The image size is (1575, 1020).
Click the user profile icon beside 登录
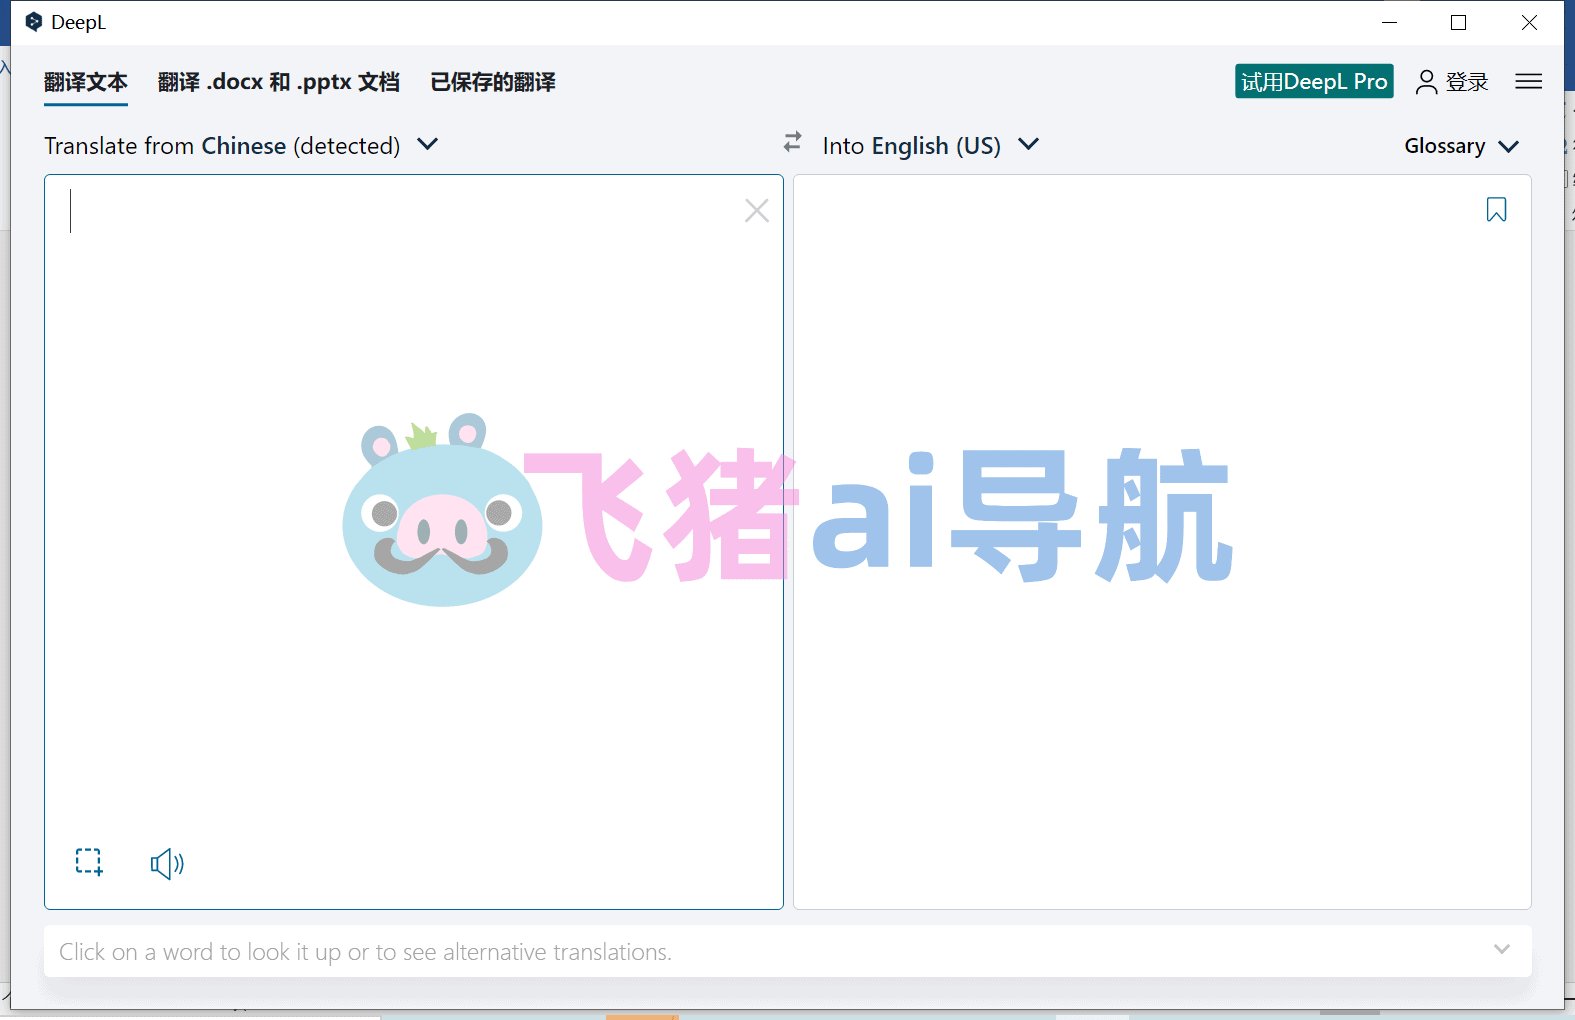(x=1426, y=82)
